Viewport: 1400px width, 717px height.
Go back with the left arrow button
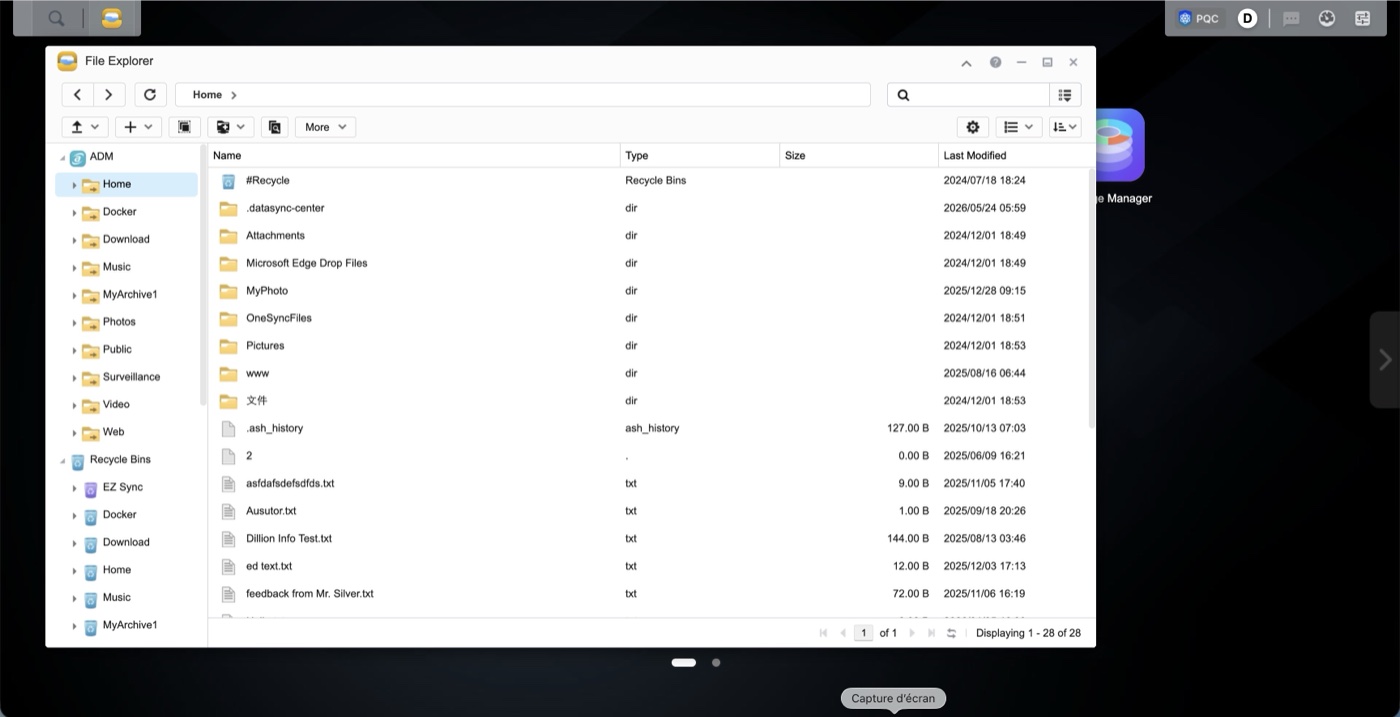point(77,95)
